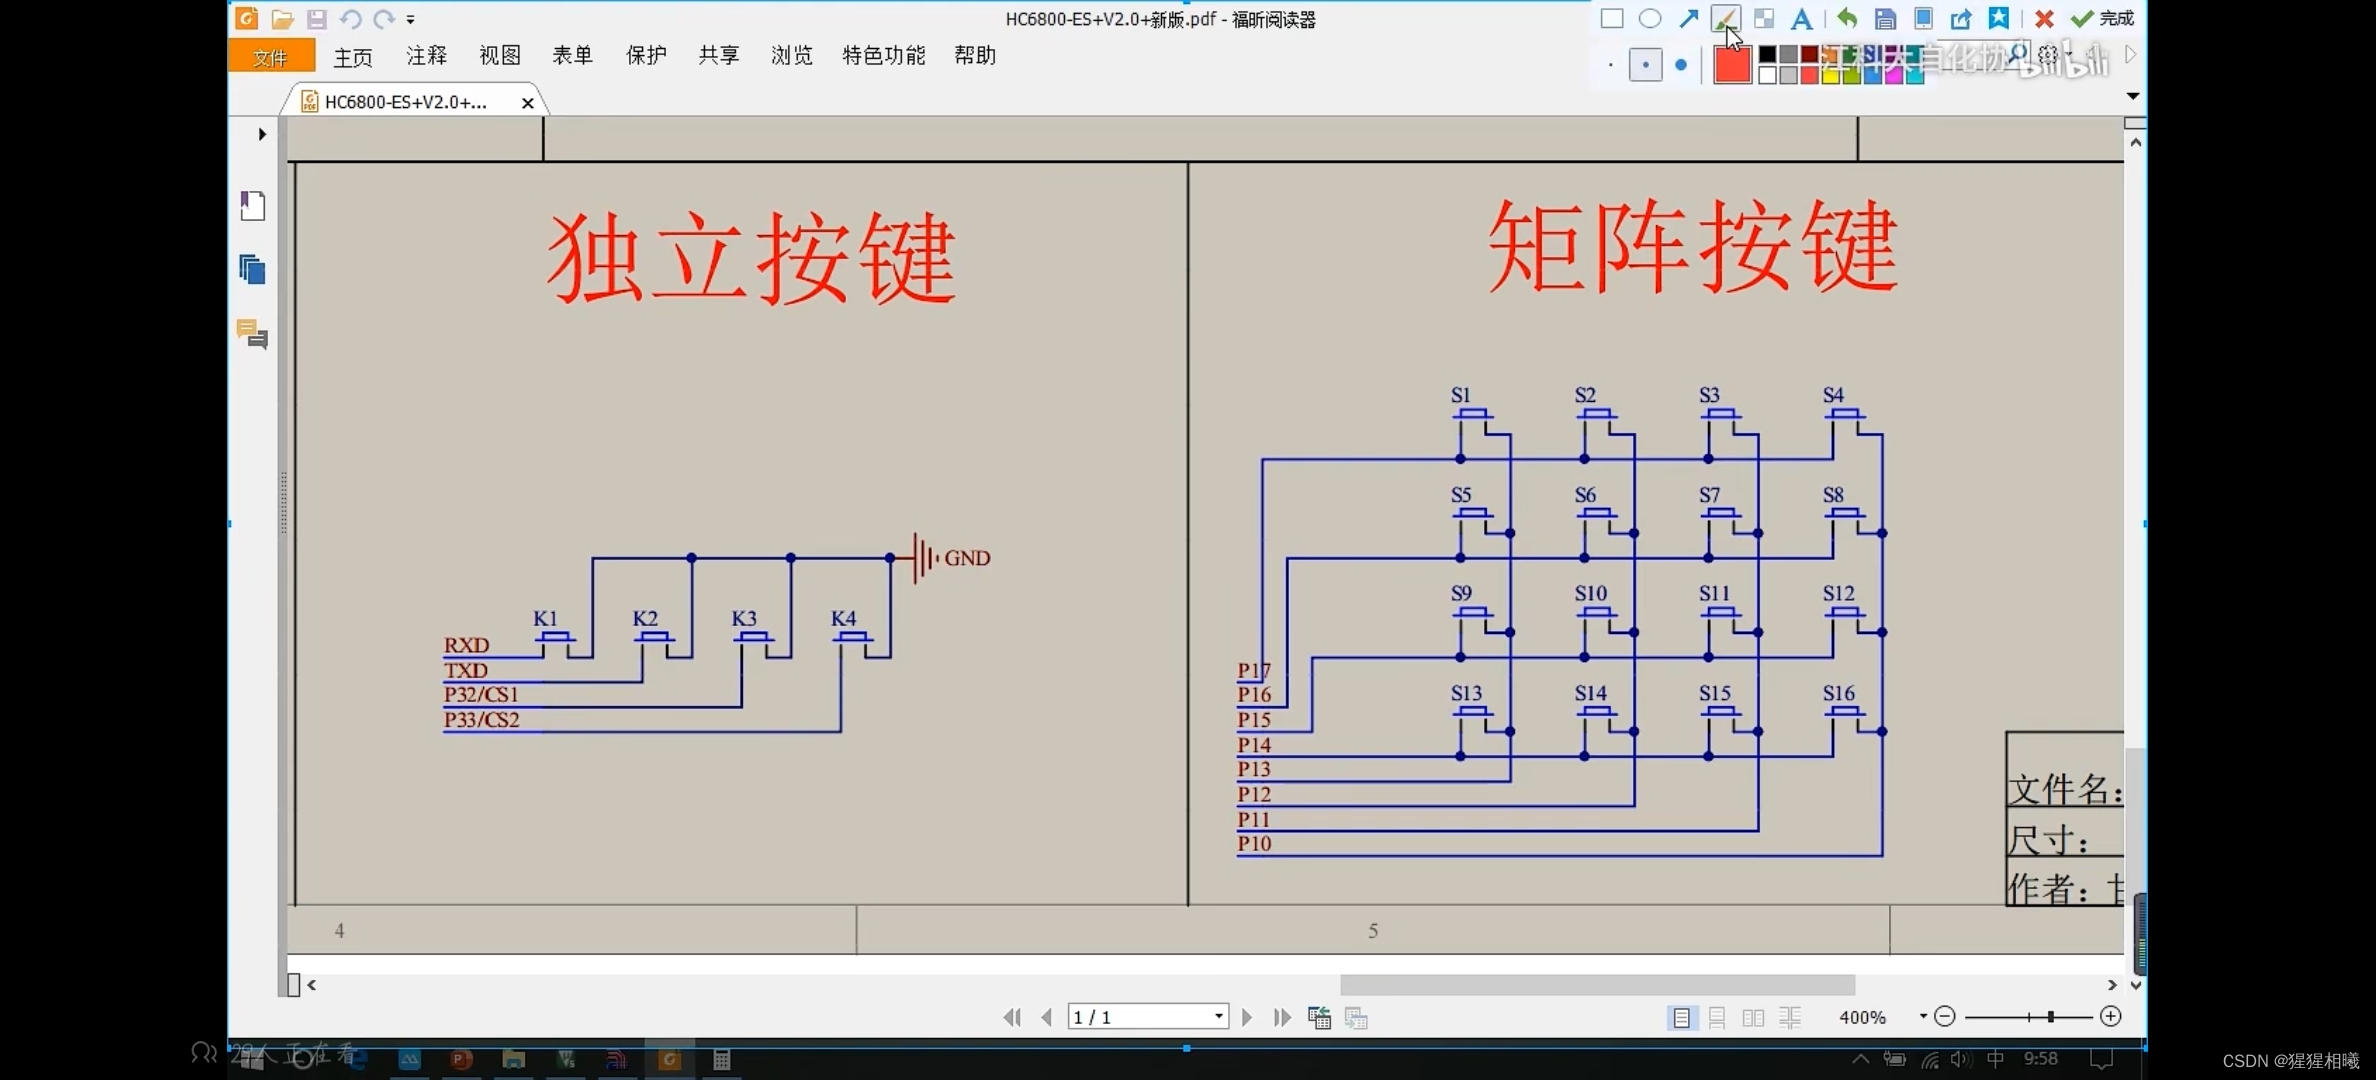This screenshot has width=2376, height=1080.
Task: Open the bookmarks panel in left sidebar
Action: coord(253,206)
